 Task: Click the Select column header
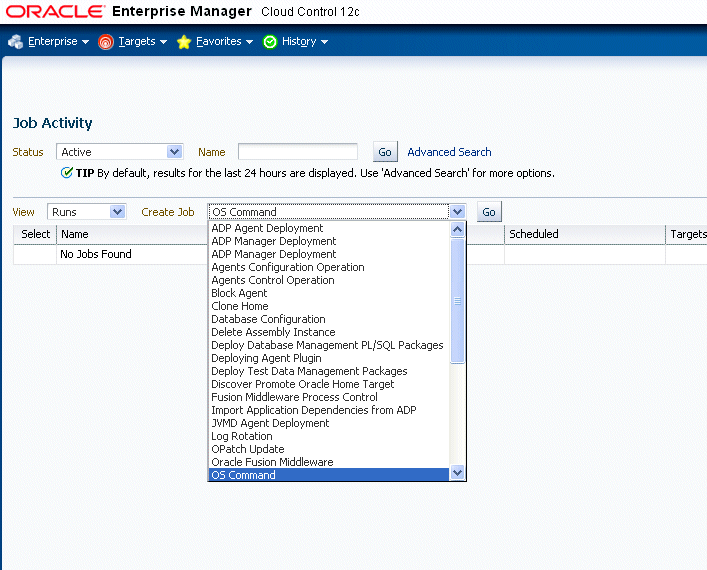[36, 234]
